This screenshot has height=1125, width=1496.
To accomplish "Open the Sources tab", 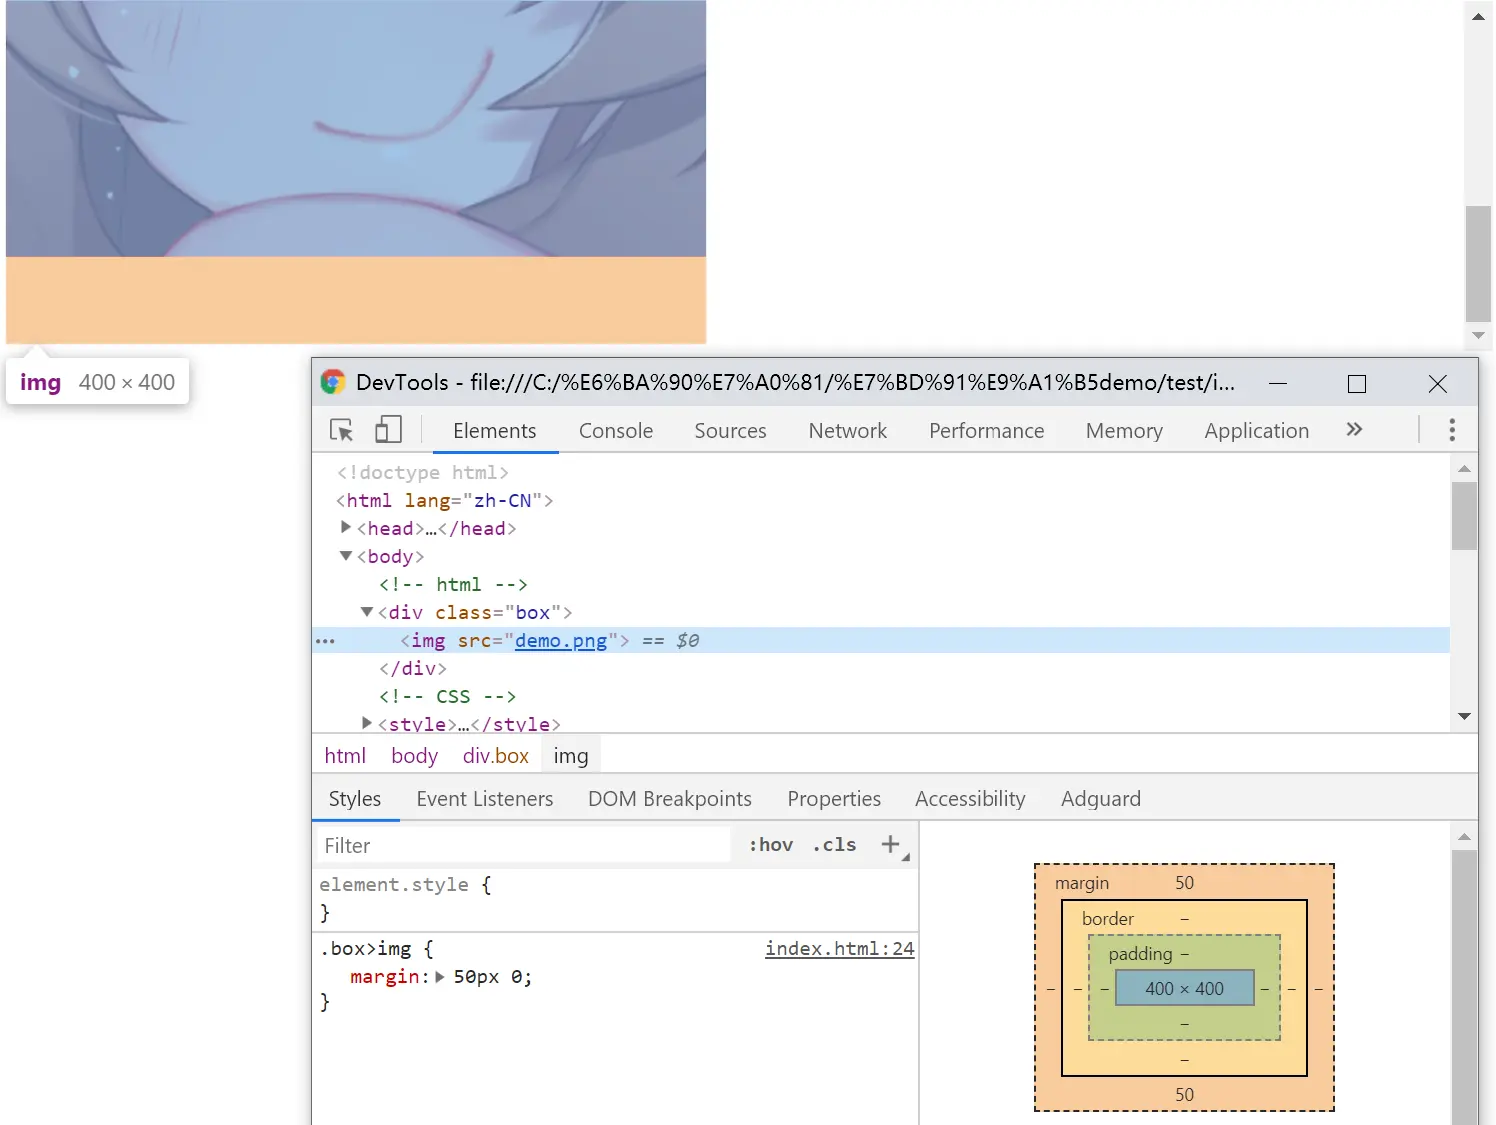I will (731, 431).
